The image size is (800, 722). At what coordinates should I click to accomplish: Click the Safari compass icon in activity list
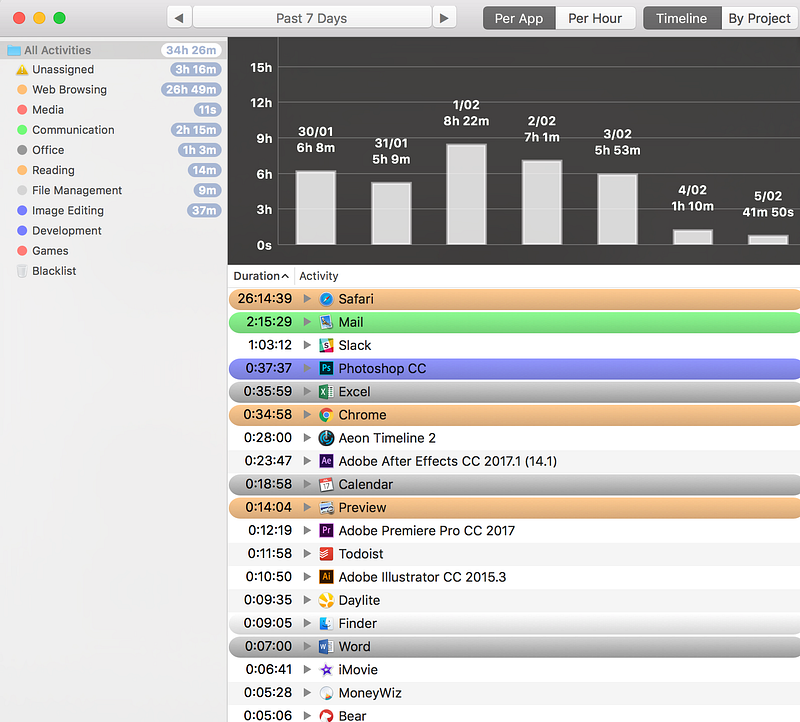326,299
